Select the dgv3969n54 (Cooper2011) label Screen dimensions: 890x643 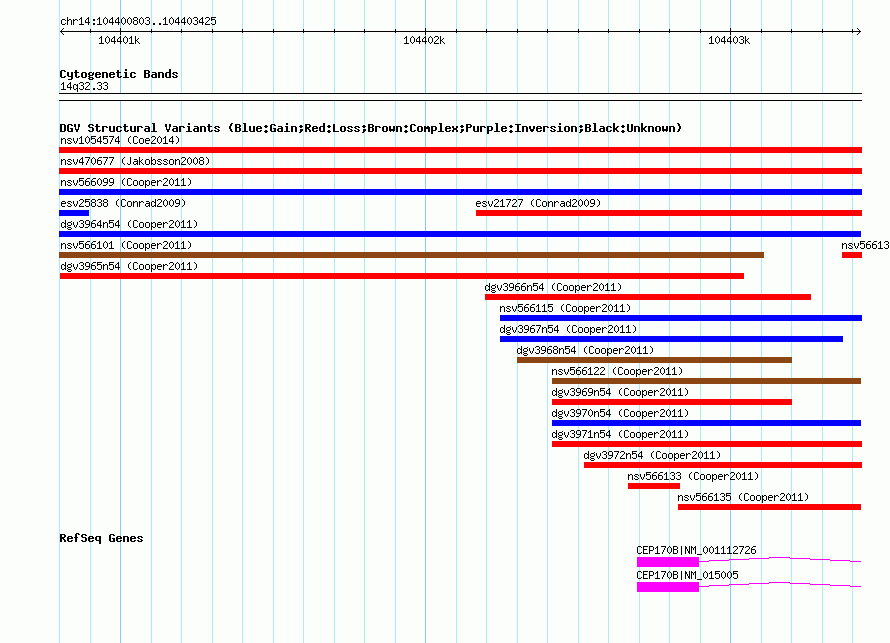(x=620, y=392)
